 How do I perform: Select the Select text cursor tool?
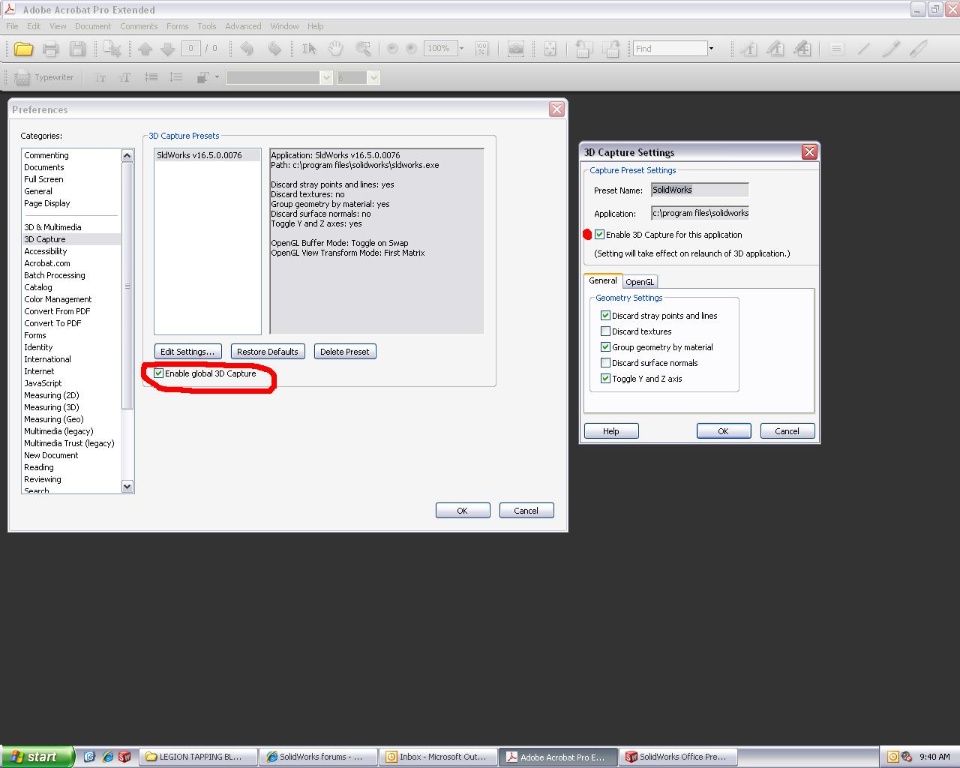309,49
